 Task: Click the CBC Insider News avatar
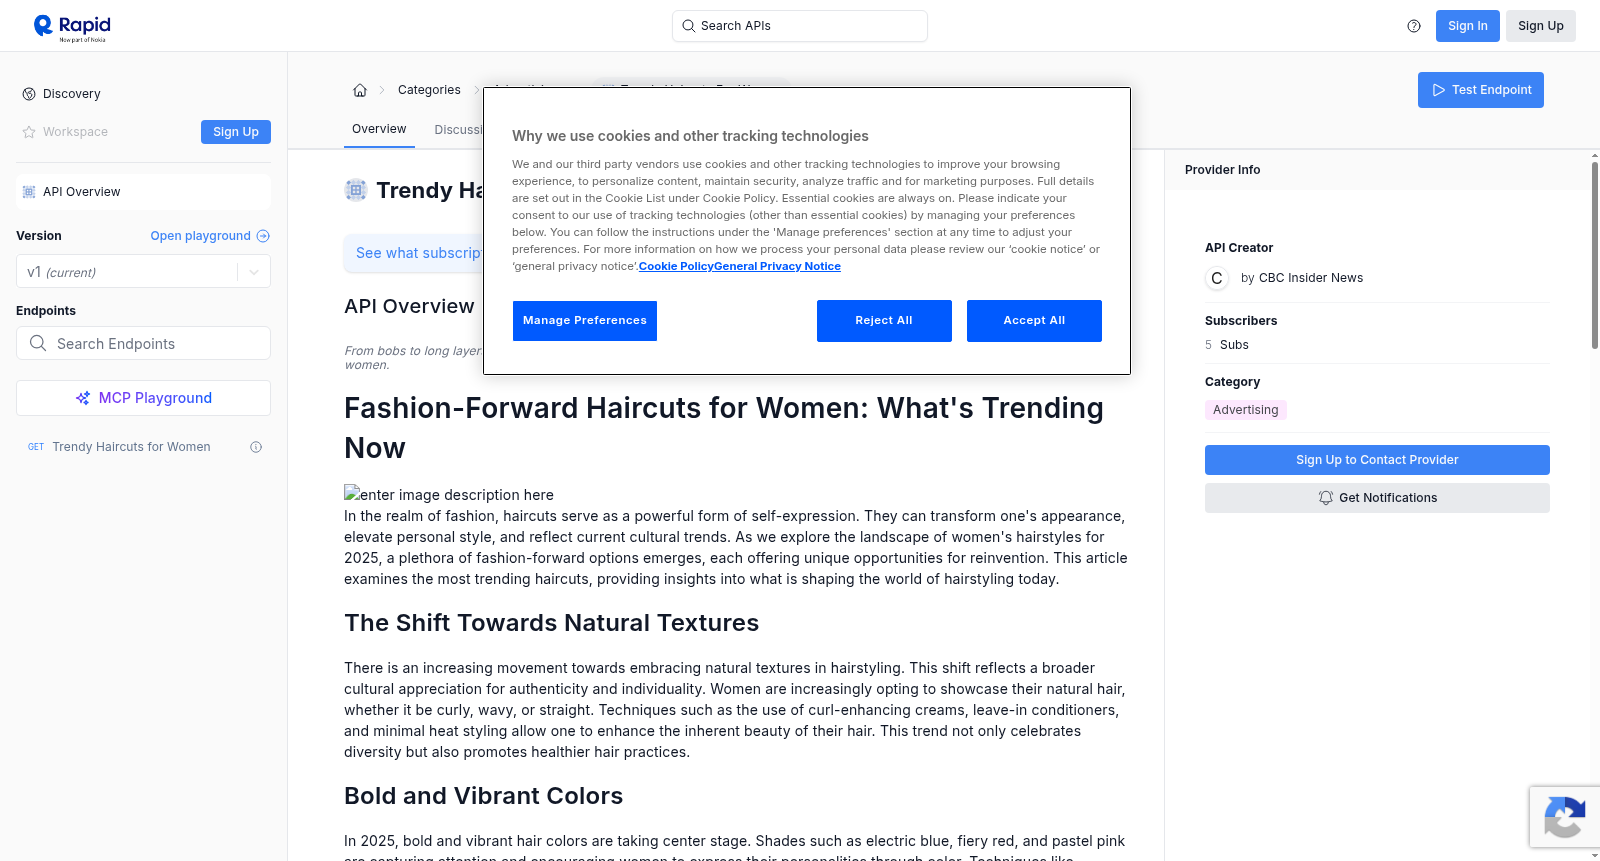pos(1217,278)
